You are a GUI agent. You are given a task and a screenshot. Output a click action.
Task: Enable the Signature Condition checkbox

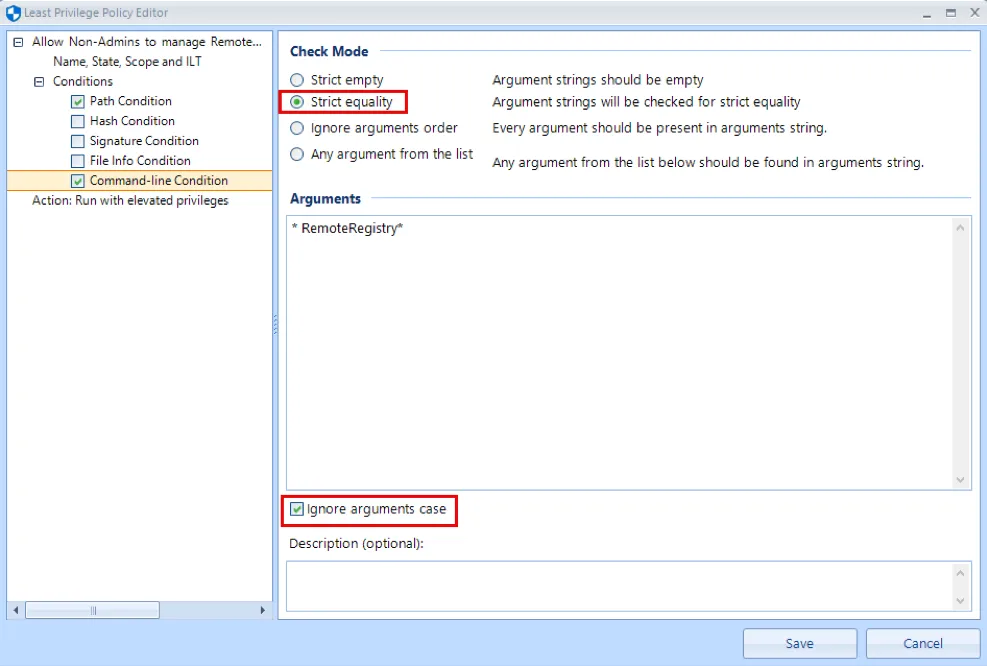coord(78,142)
